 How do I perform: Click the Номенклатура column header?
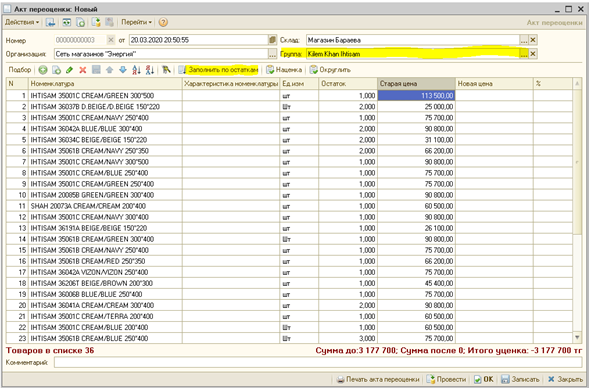(105, 84)
